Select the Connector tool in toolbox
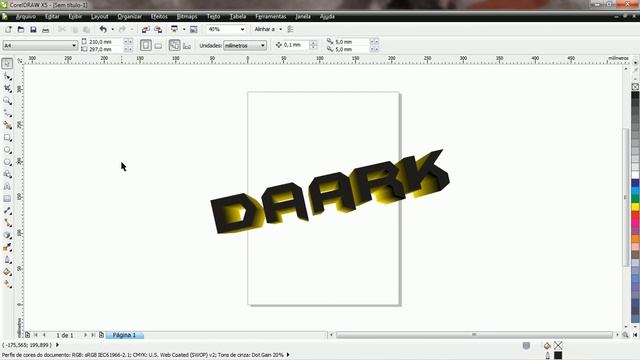 (x=7, y=223)
